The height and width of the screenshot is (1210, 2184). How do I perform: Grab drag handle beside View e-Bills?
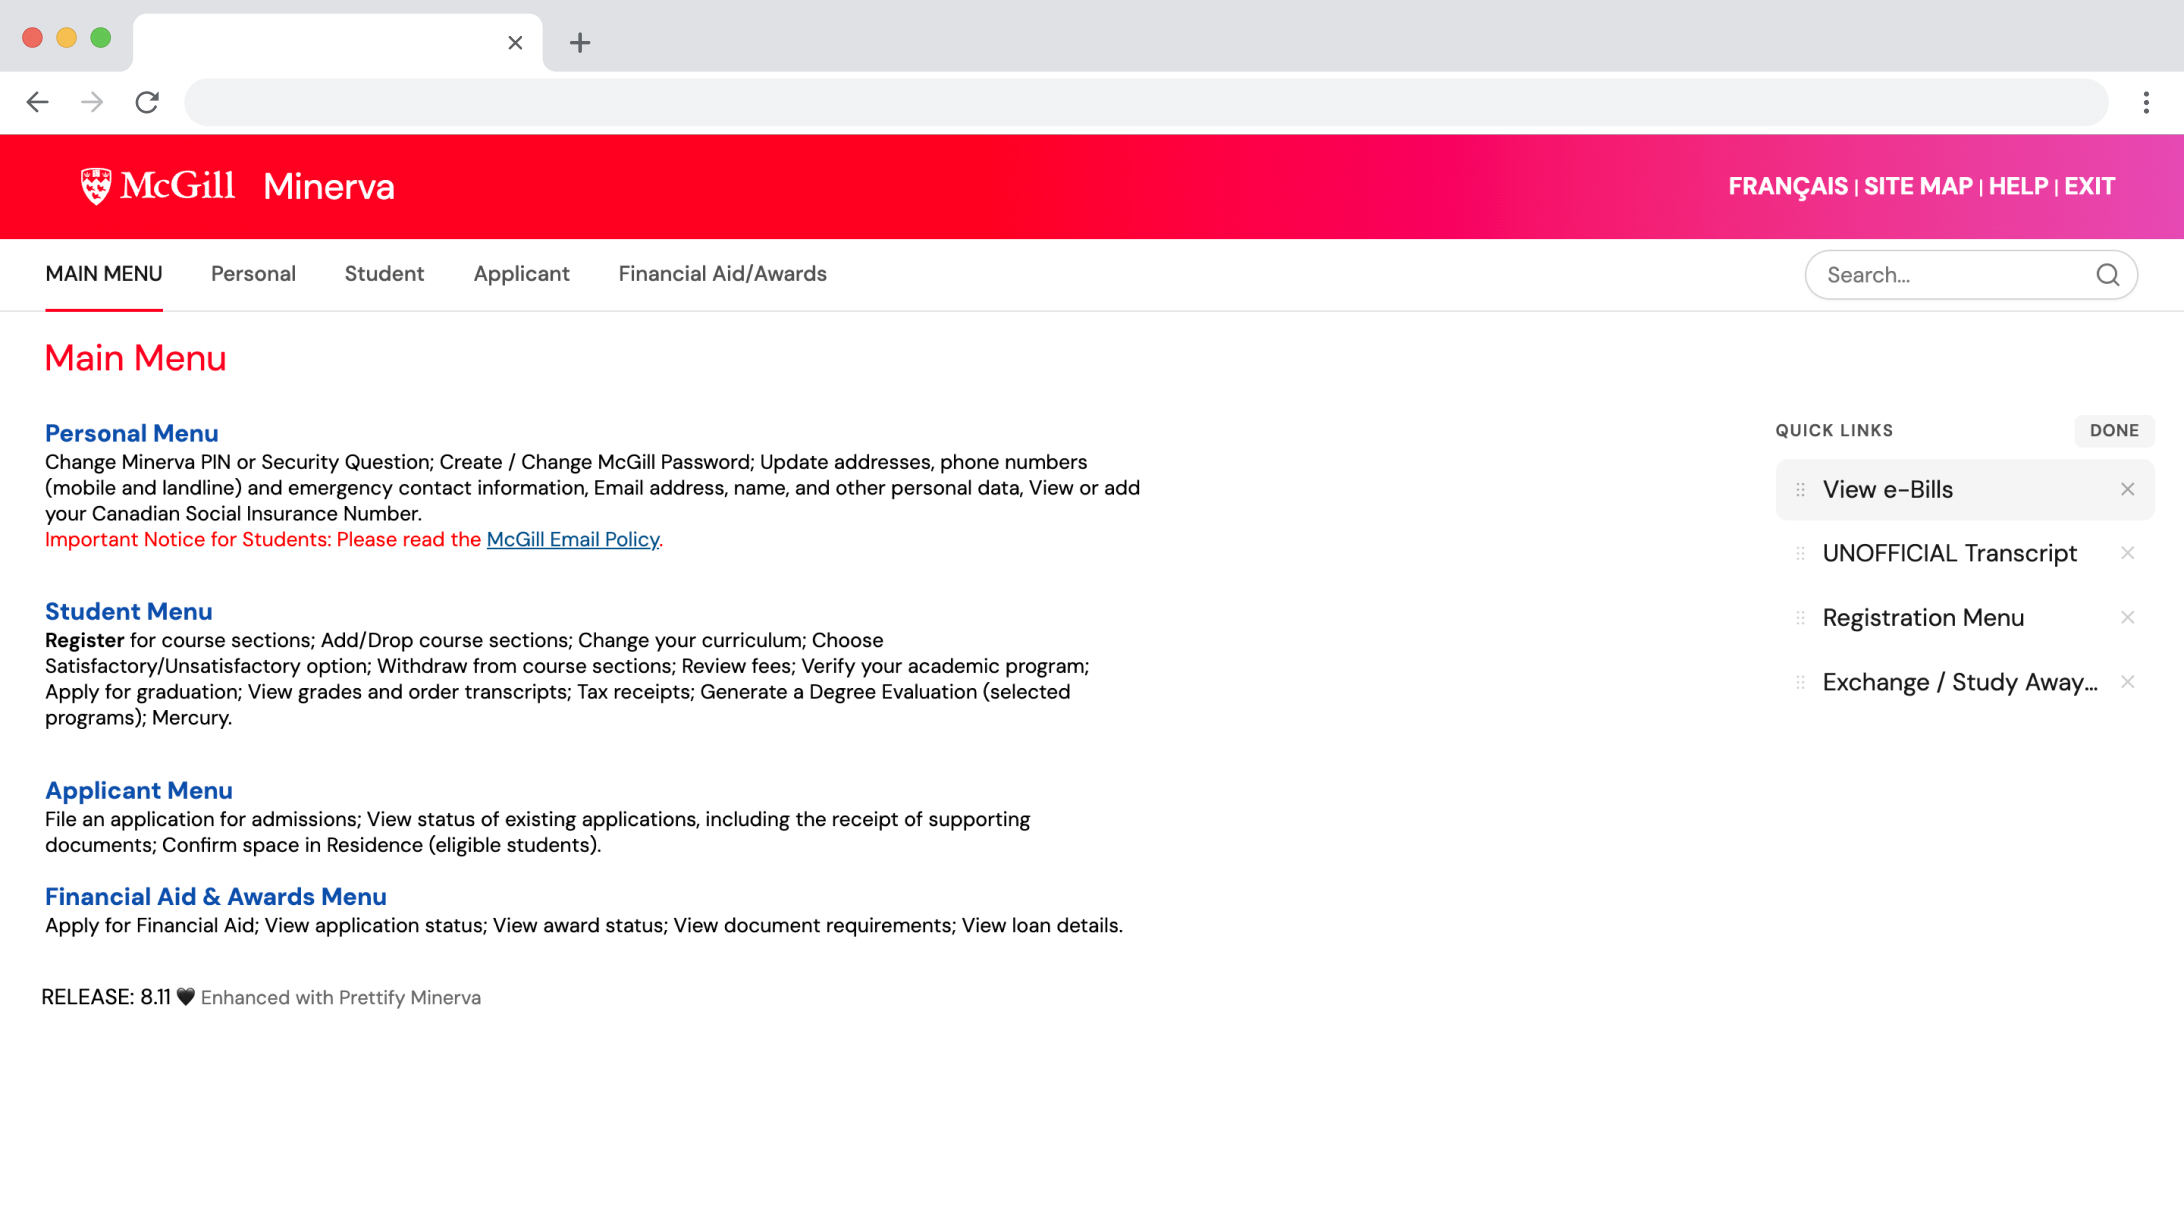pos(1800,489)
